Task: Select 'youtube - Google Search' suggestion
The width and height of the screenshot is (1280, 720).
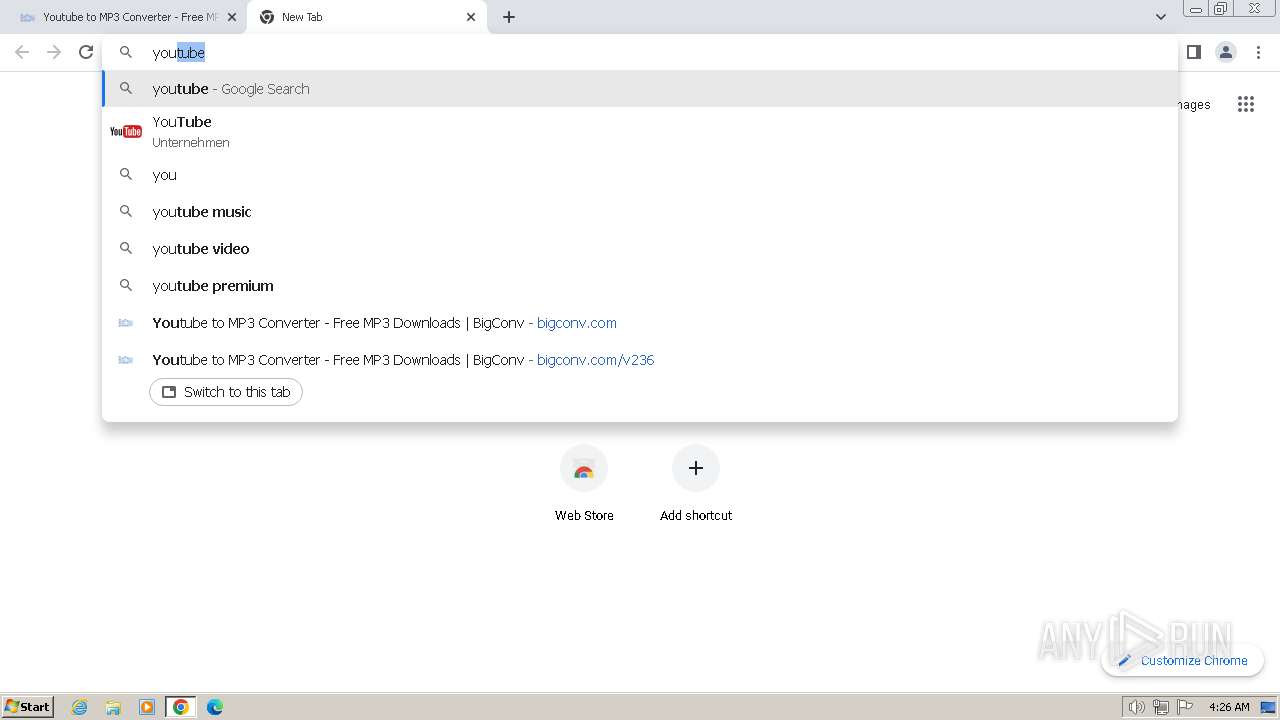Action: pos(640,89)
